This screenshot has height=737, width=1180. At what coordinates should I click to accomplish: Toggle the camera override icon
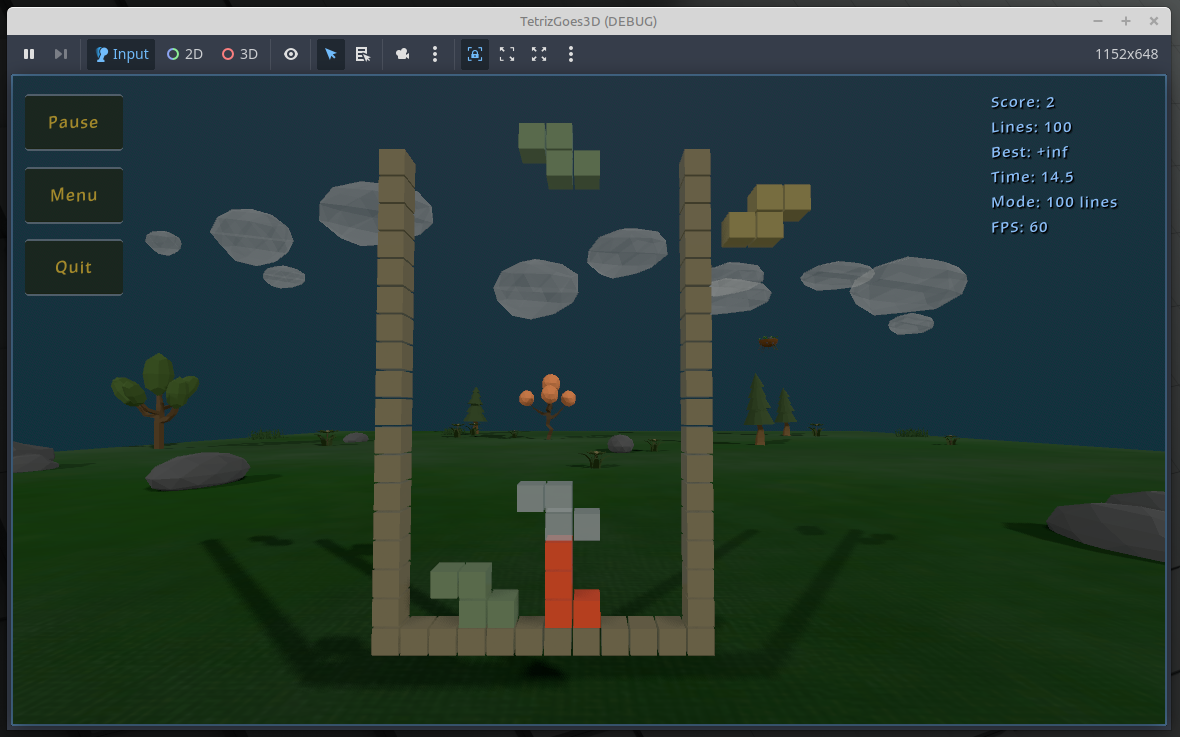(403, 54)
